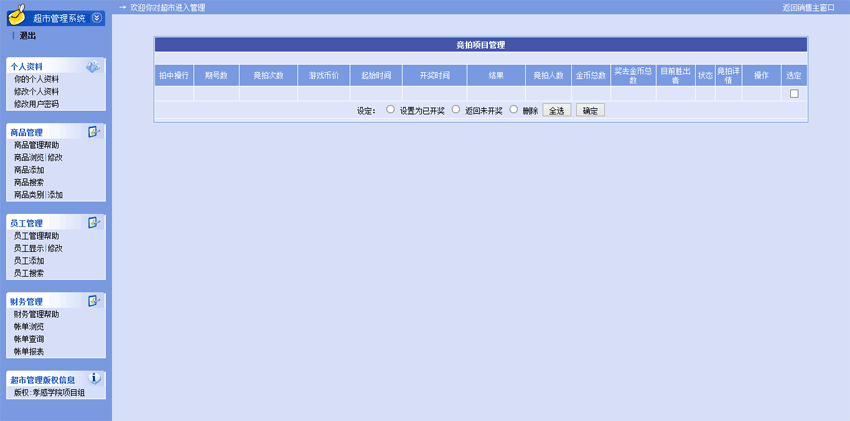Click the 财务管理 section icon
Viewport: 850px width, 421px height.
point(94,300)
